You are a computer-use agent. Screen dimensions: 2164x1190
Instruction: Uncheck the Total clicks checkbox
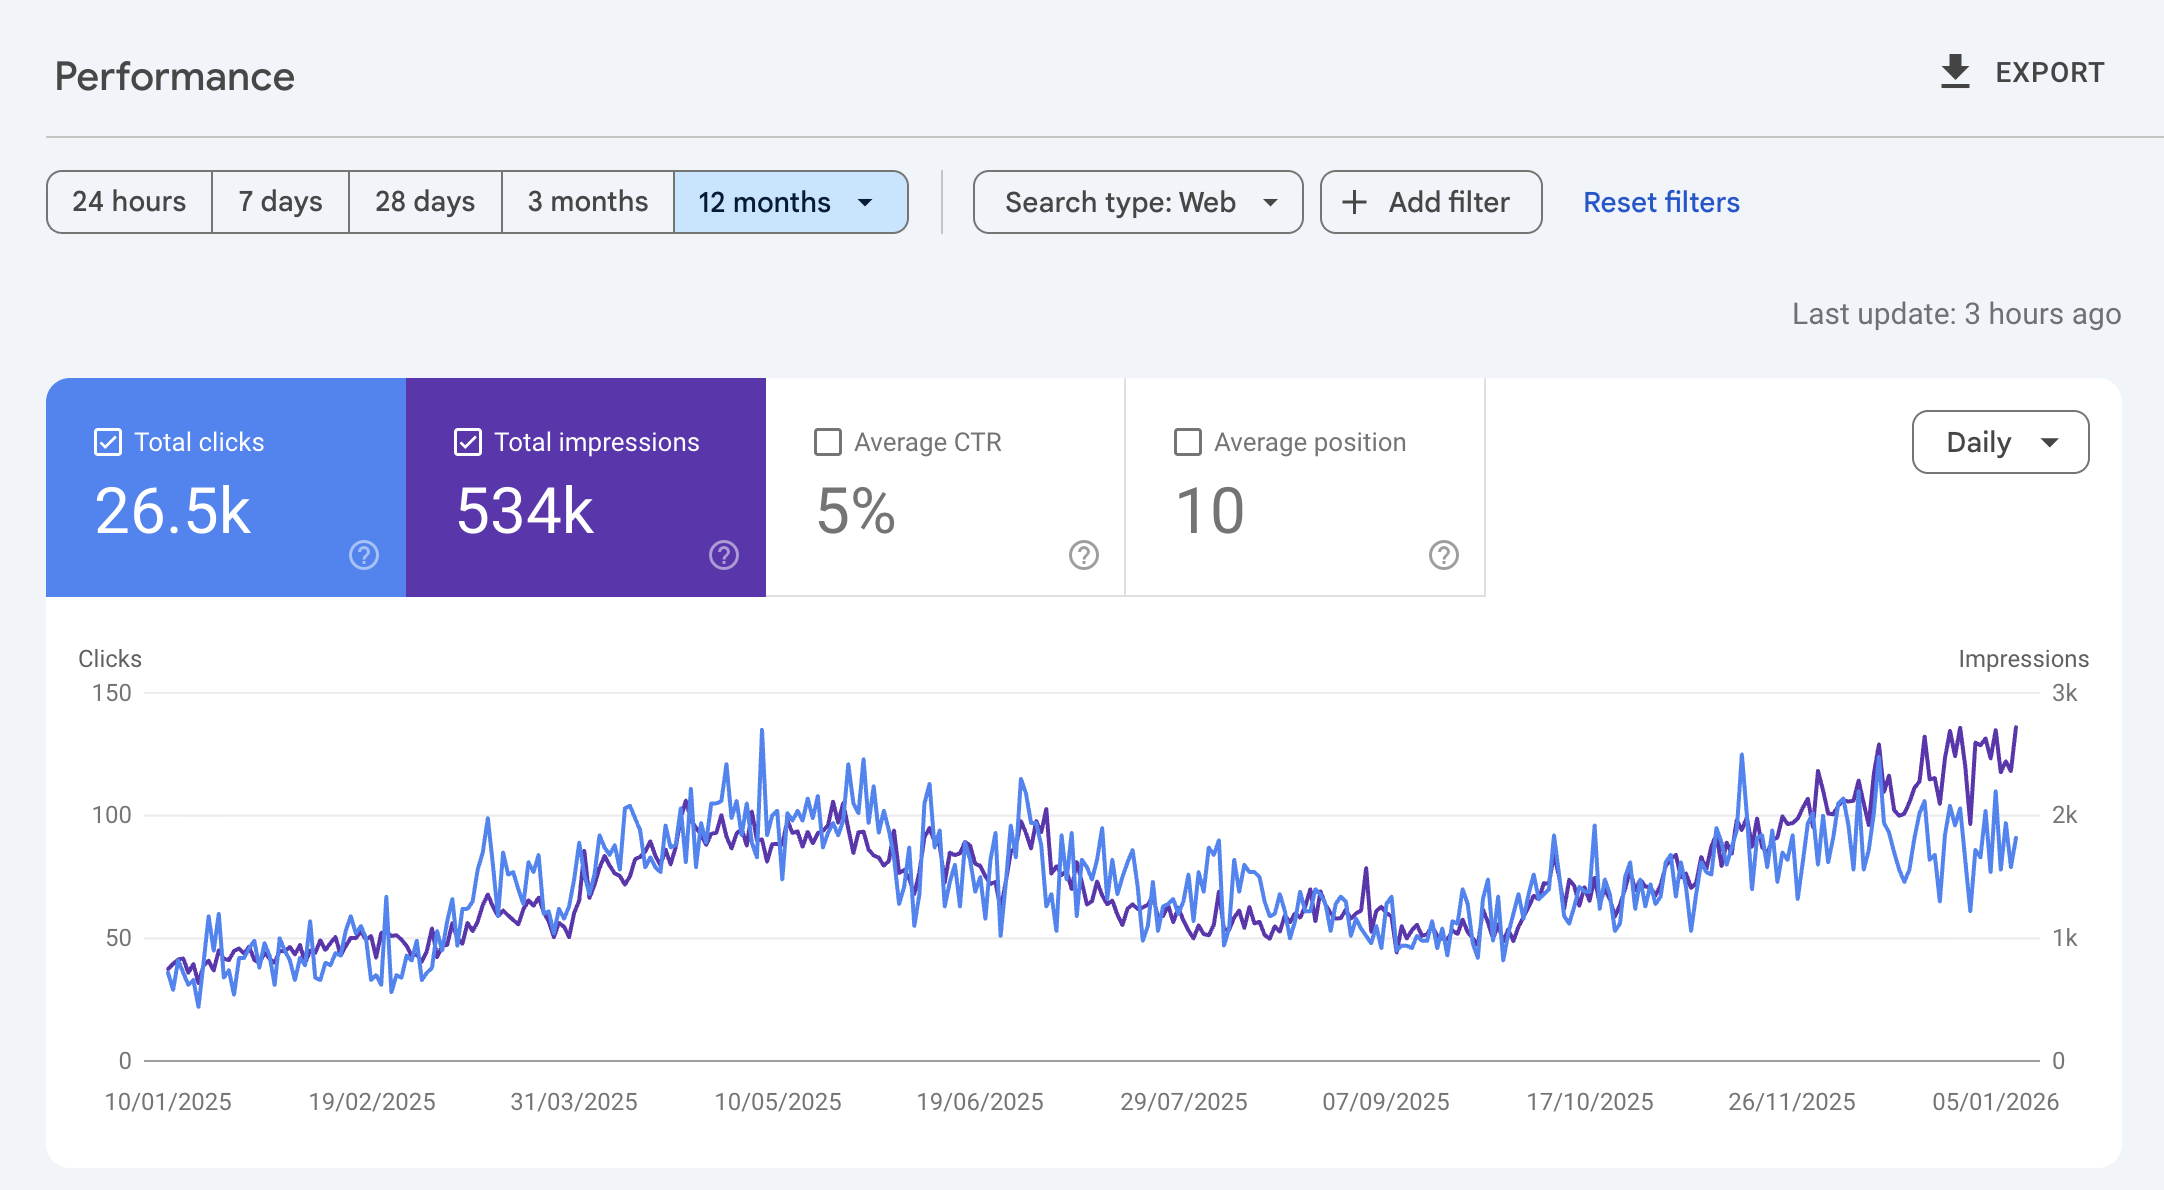pyautogui.click(x=108, y=442)
